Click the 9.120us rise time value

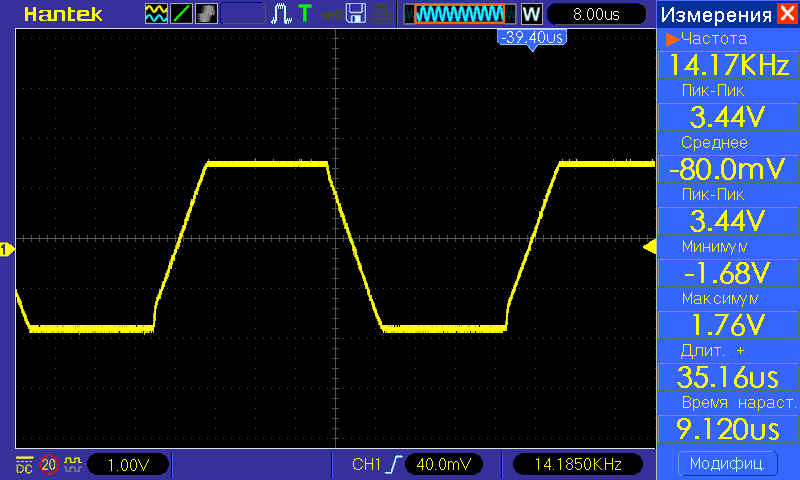pos(728,429)
